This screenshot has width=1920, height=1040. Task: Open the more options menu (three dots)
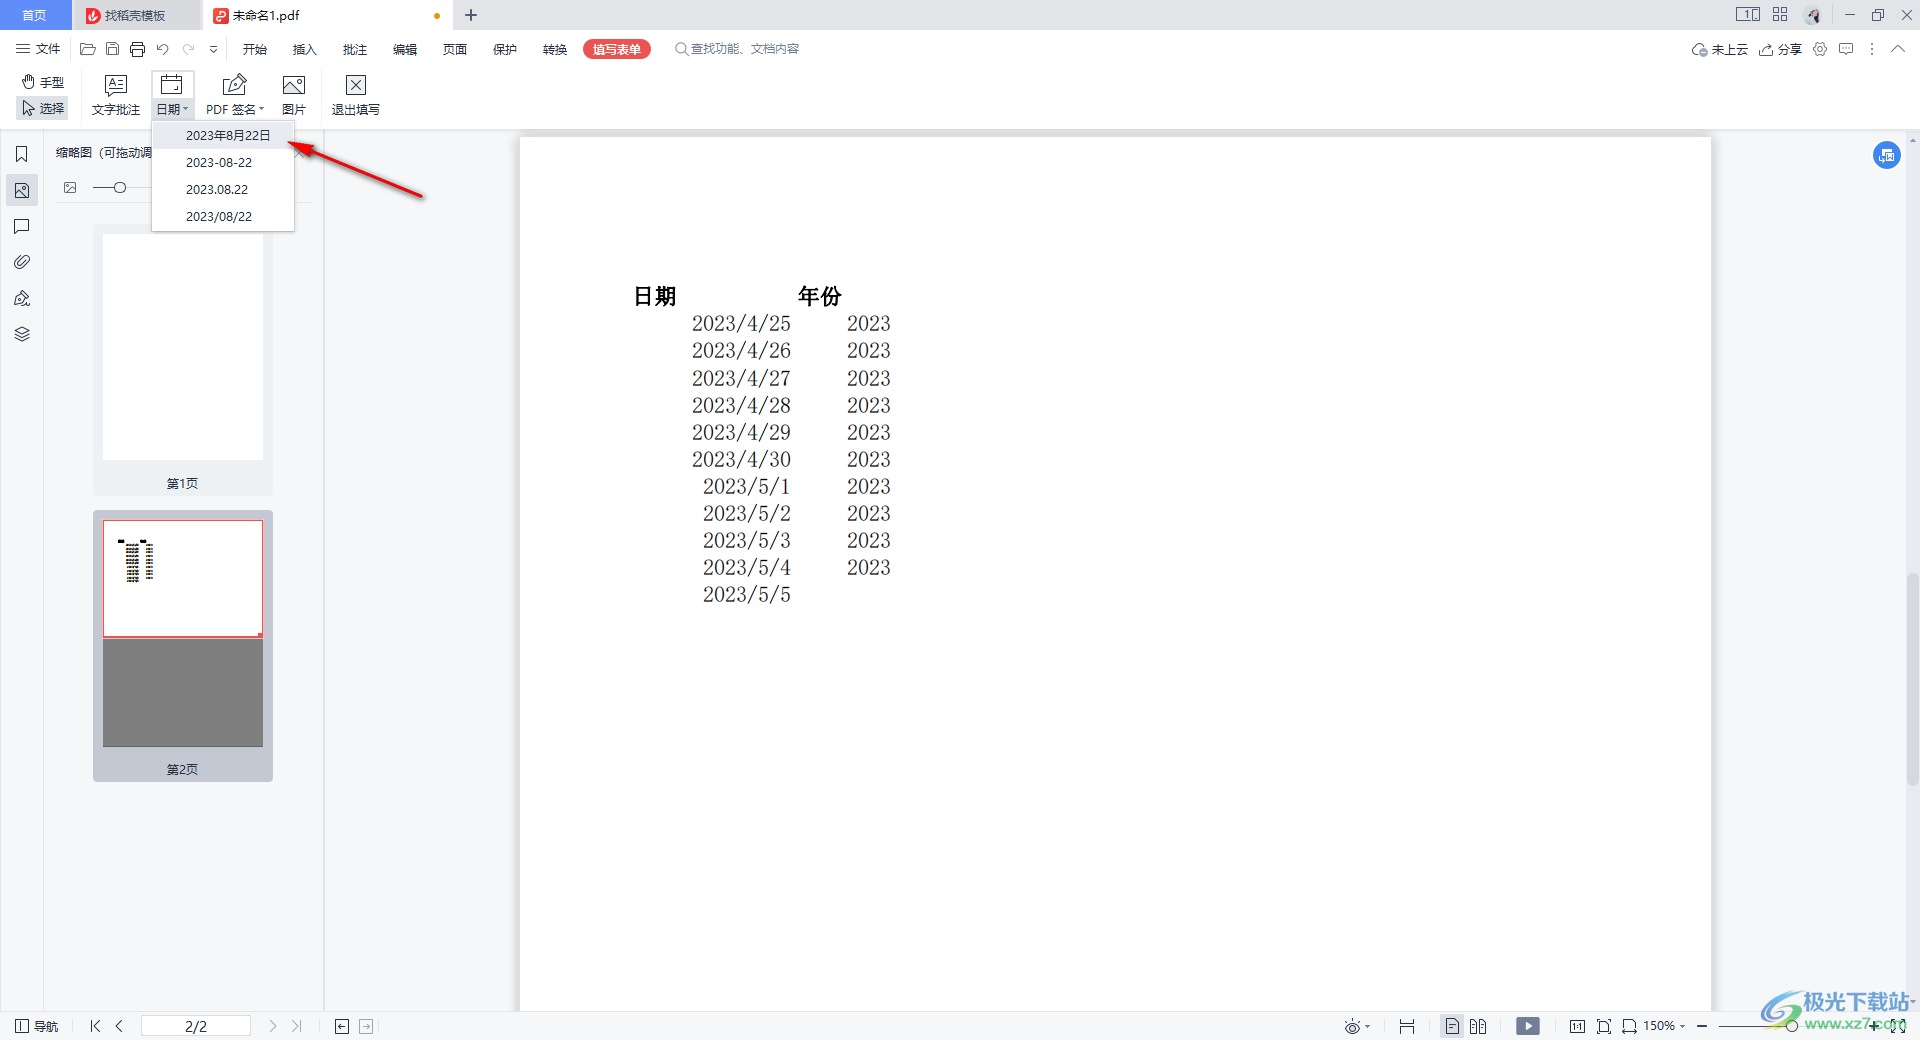pos(1872,49)
